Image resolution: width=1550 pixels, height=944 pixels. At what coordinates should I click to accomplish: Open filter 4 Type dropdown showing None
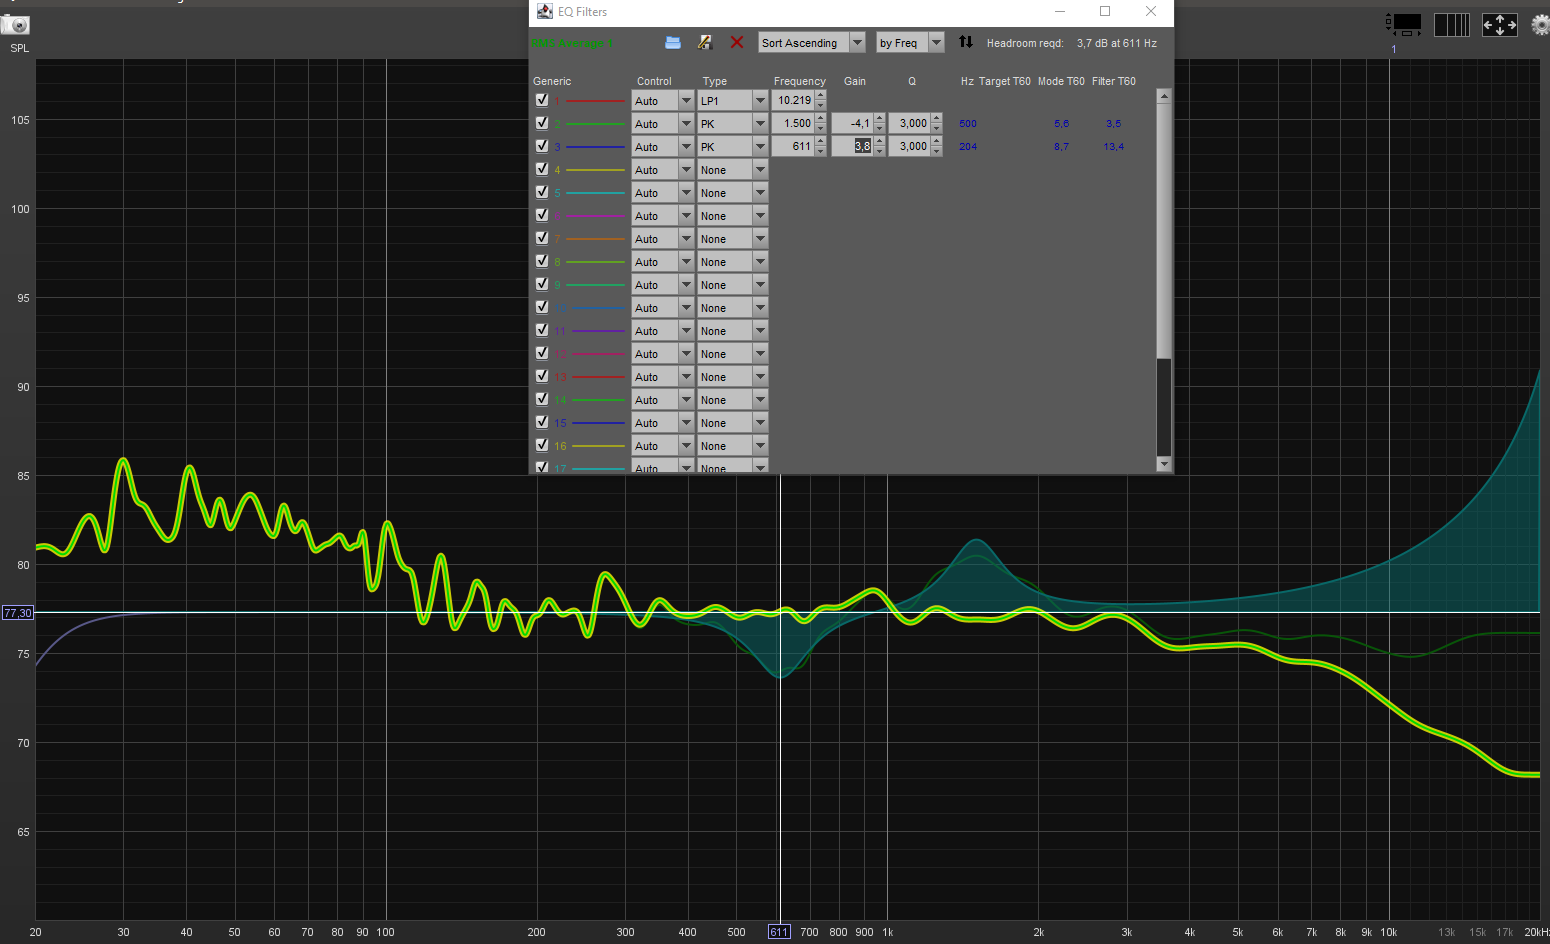point(732,169)
